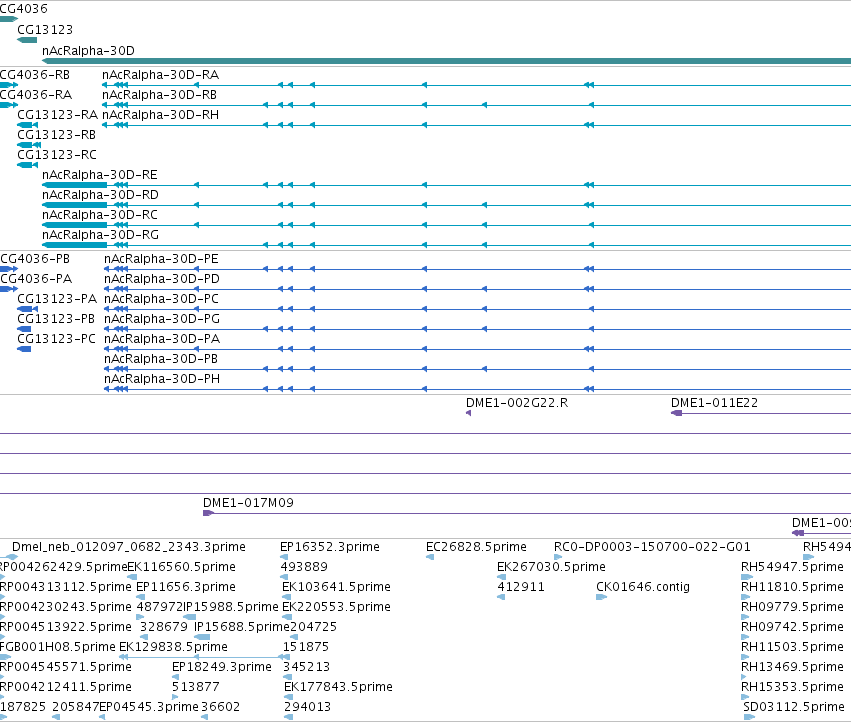Select clone RC0-DP0003-150700-022-G01
The width and height of the screenshot is (851, 722).
click(652, 547)
